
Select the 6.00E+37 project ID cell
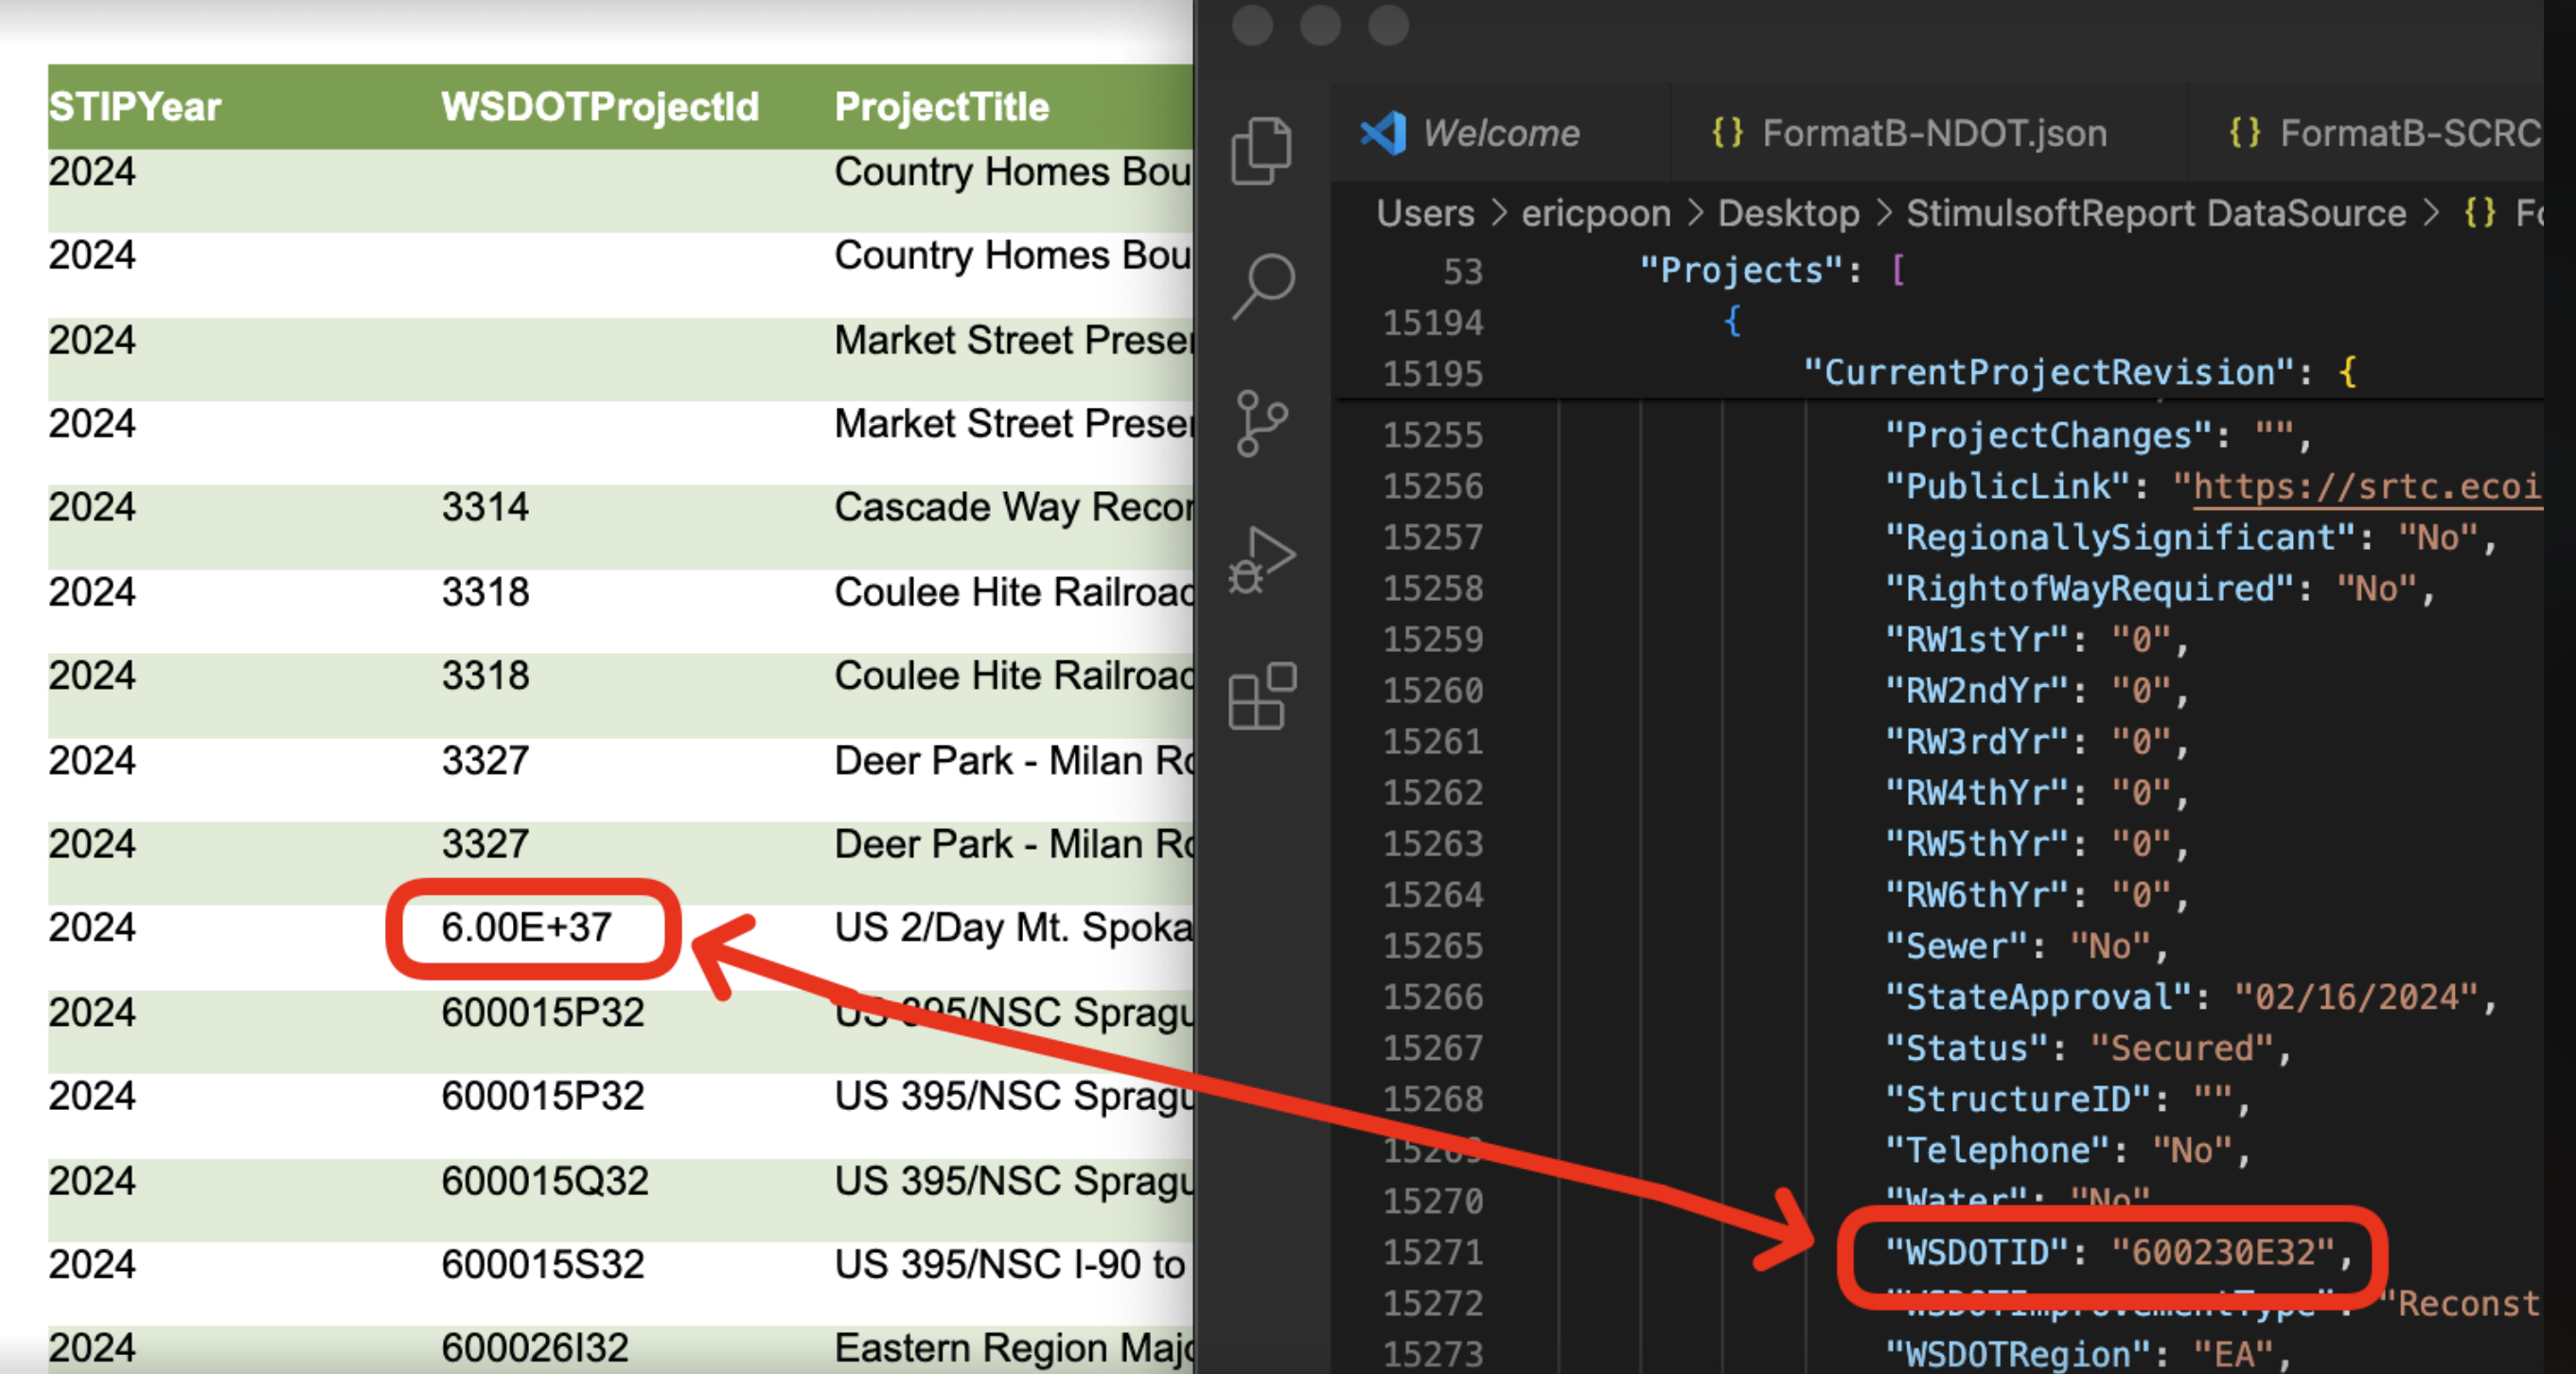(526, 928)
